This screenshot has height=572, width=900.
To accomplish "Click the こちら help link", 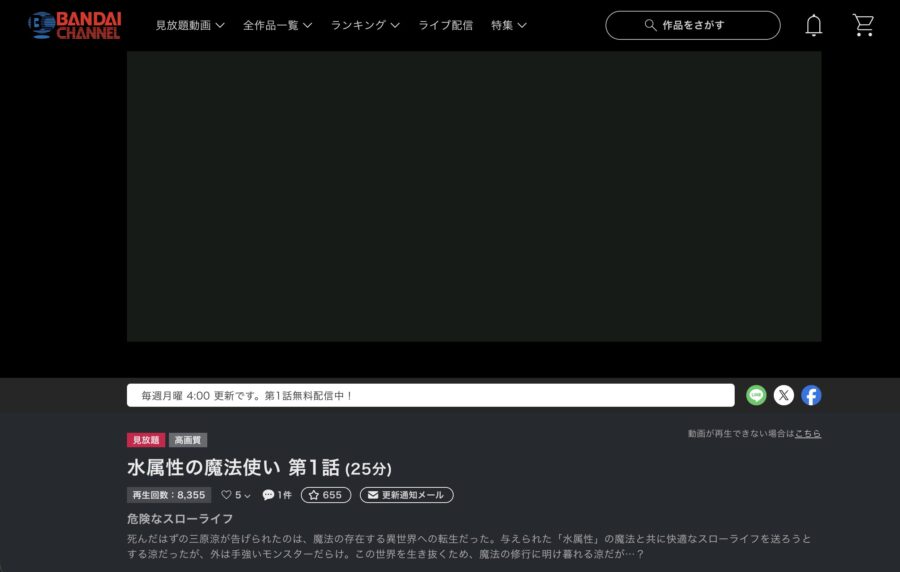I will tap(808, 434).
